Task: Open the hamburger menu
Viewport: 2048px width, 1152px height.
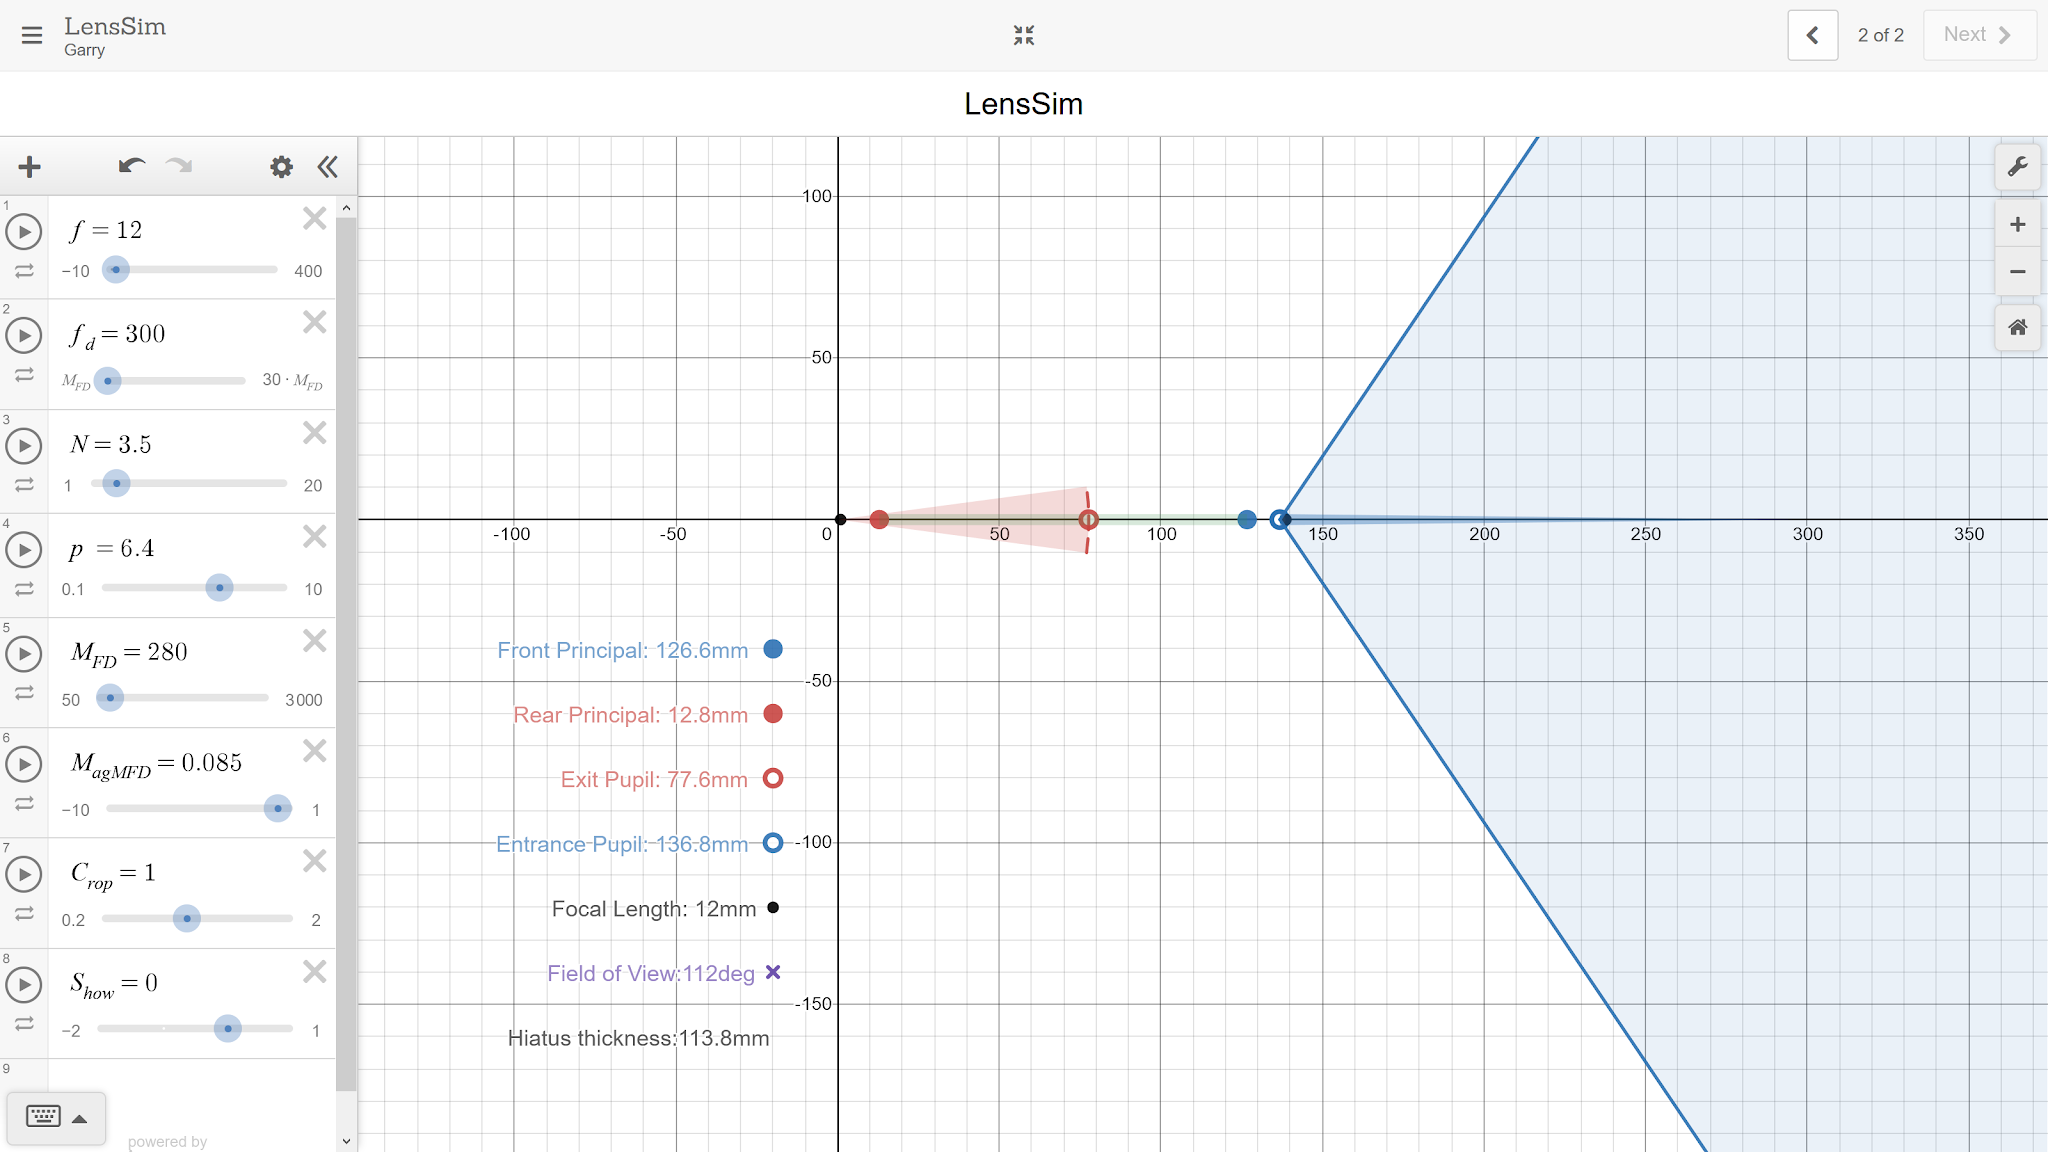Action: pos(31,36)
